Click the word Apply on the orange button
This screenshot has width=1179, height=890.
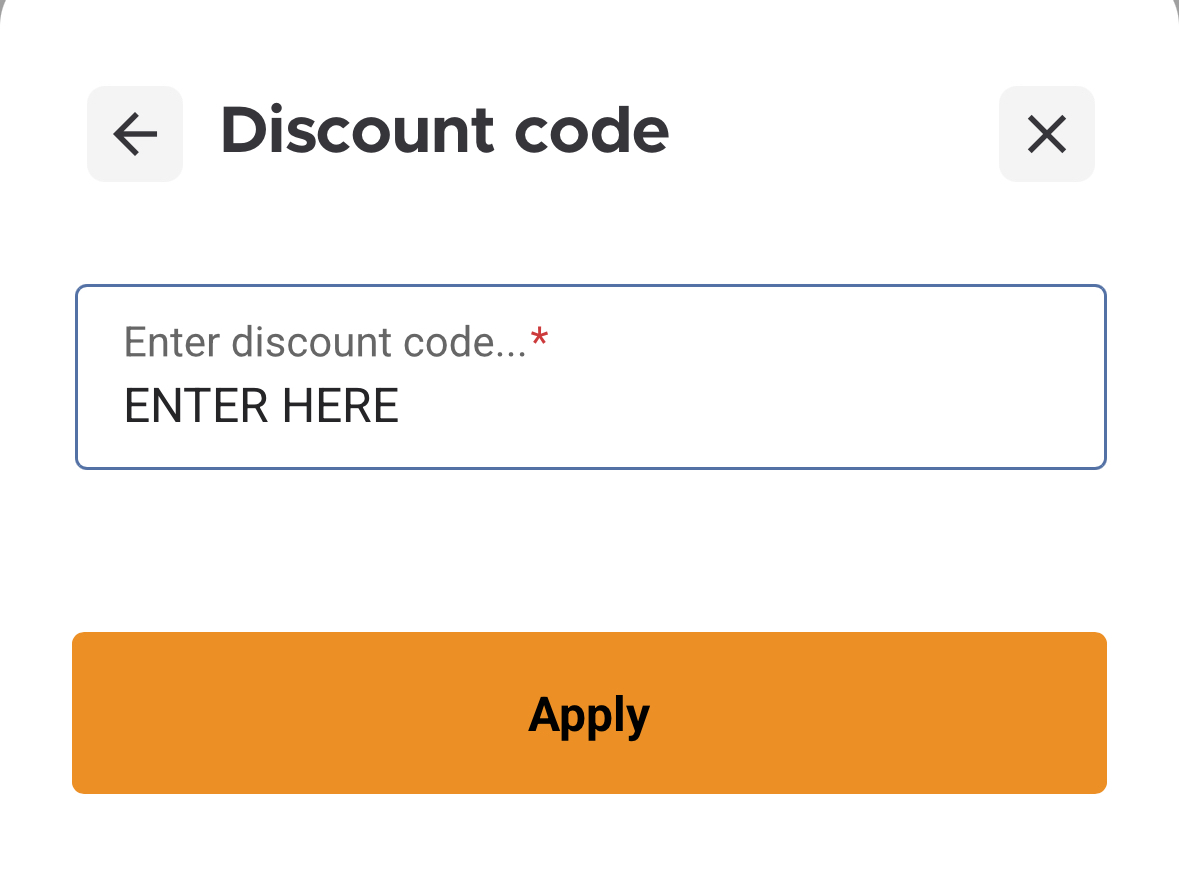589,715
